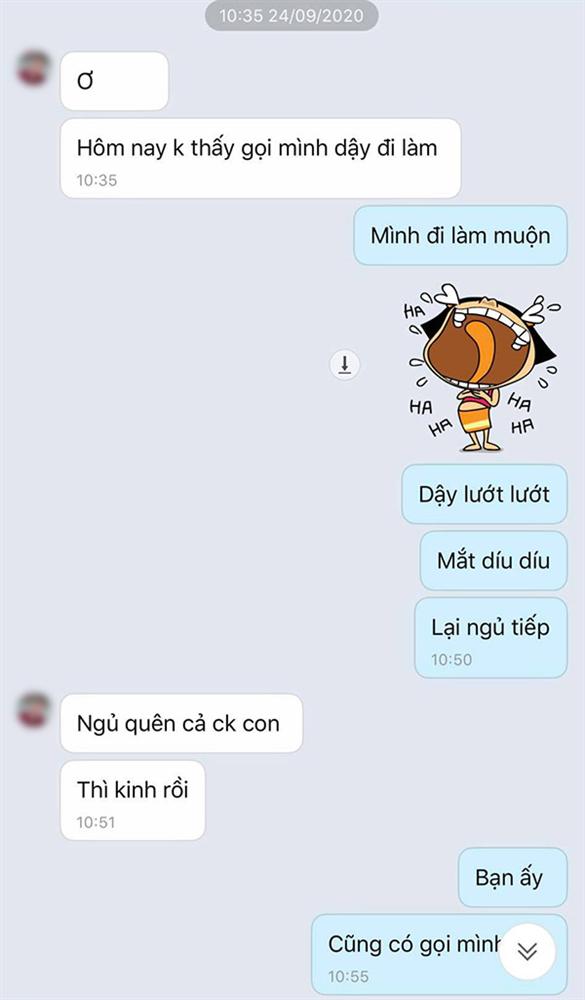585x1000 pixels.
Task: Select the "Thì kinh rồi" message
Action: (133, 800)
